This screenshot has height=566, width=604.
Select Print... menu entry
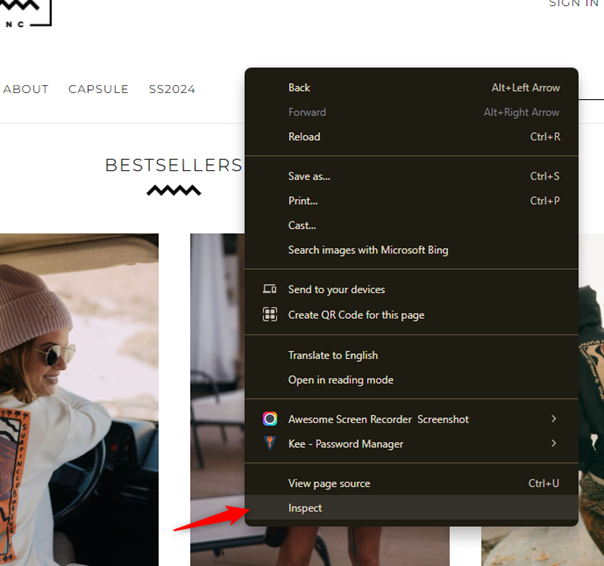303,201
